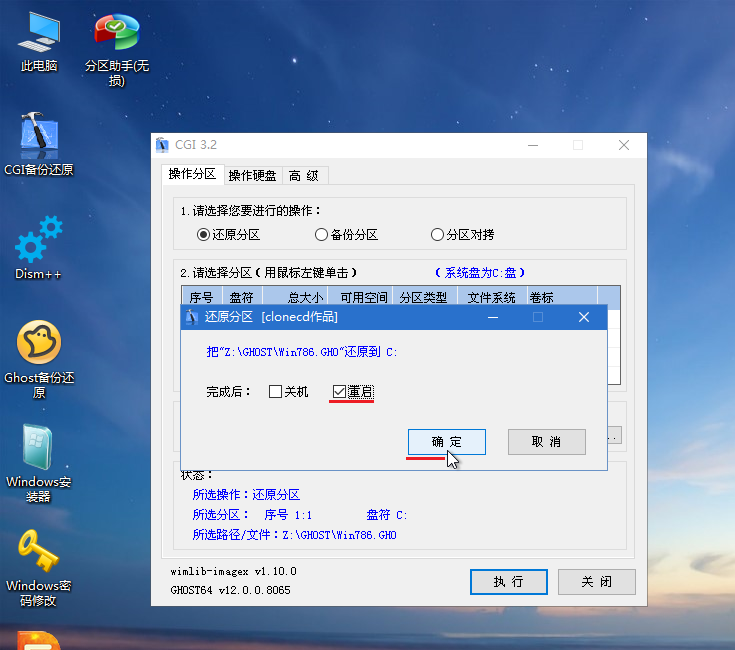Open Windows安装器 desktop icon
Viewport: 735px width, 650px height.
click(38, 463)
